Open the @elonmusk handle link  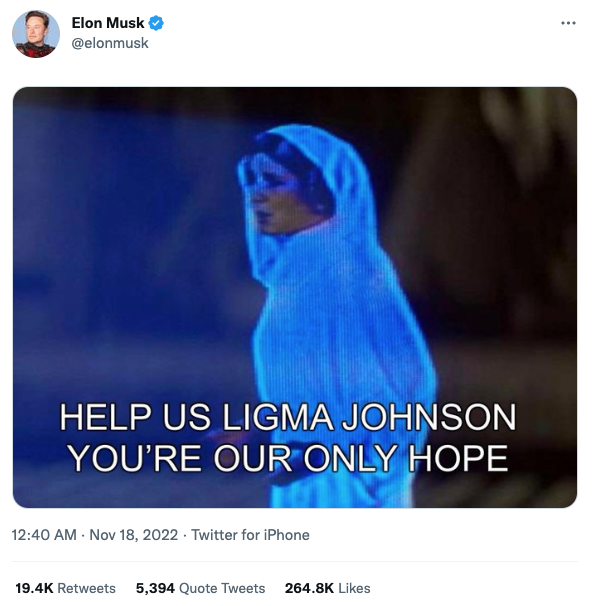(x=110, y=43)
